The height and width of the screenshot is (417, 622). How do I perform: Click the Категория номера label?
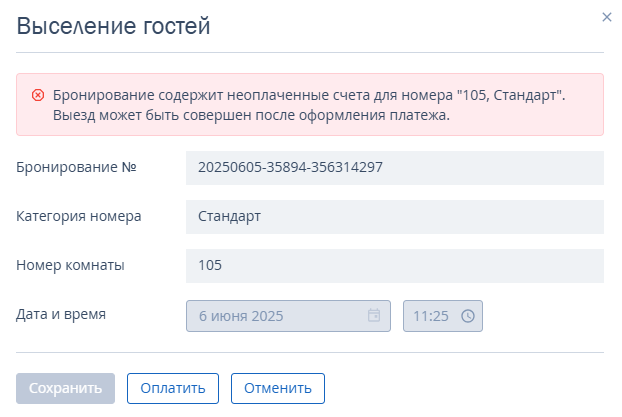click(79, 217)
